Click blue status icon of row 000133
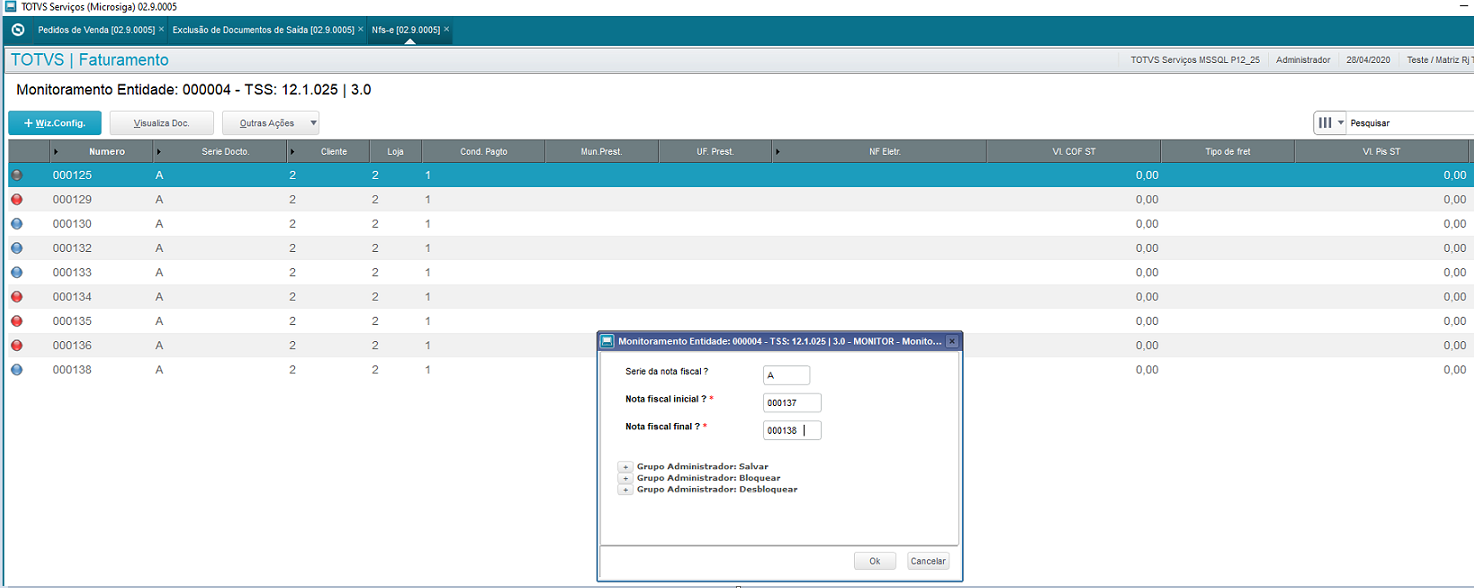Viewport: 1474px width, 588px height. 16,272
